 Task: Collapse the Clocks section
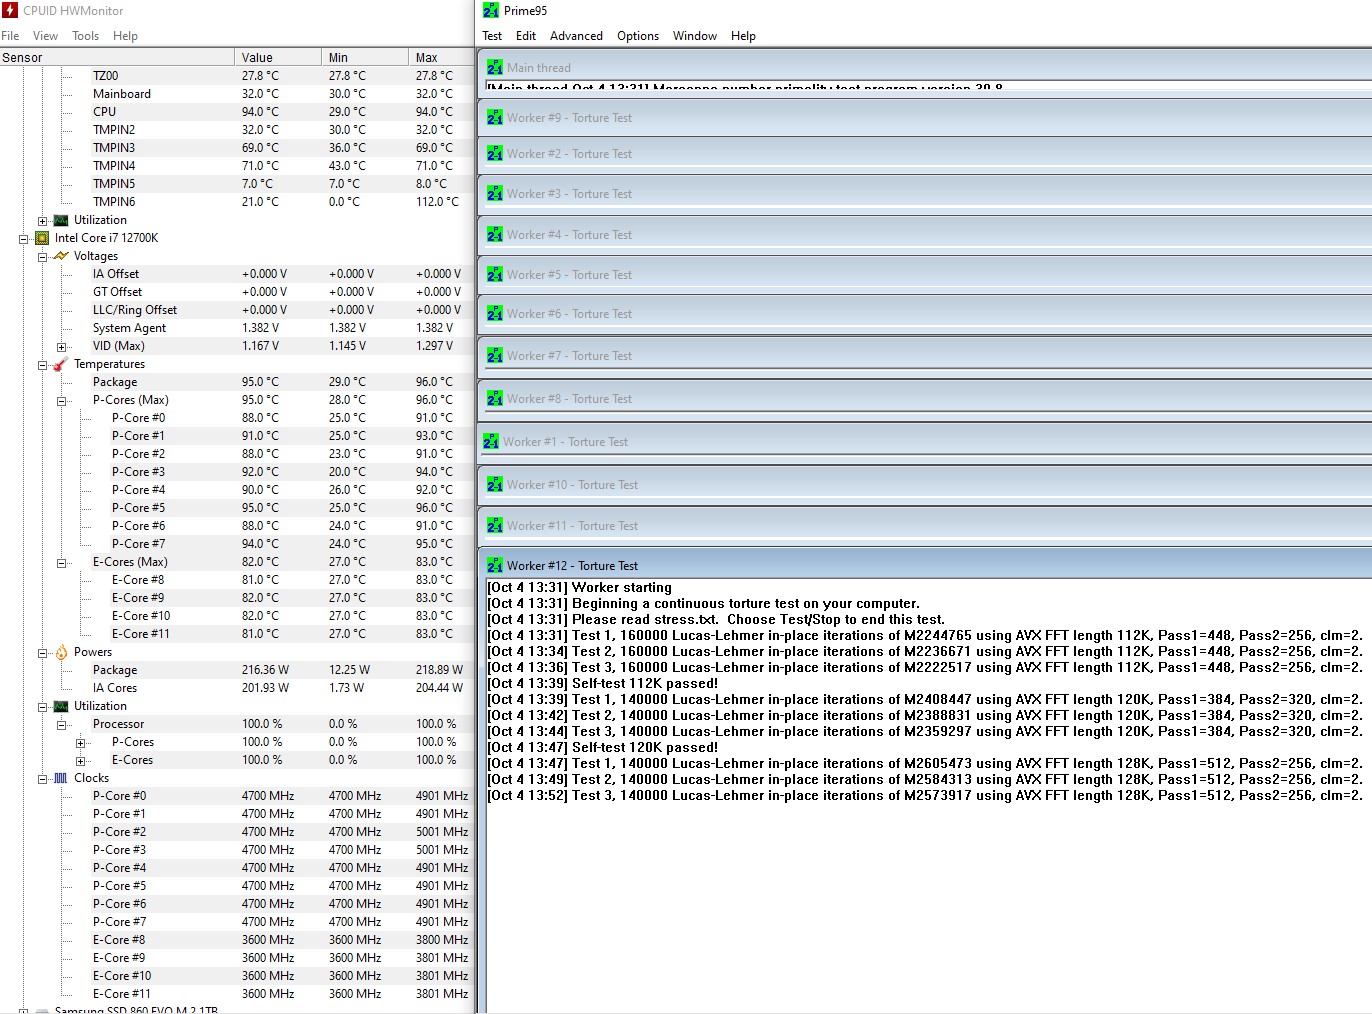[42, 779]
